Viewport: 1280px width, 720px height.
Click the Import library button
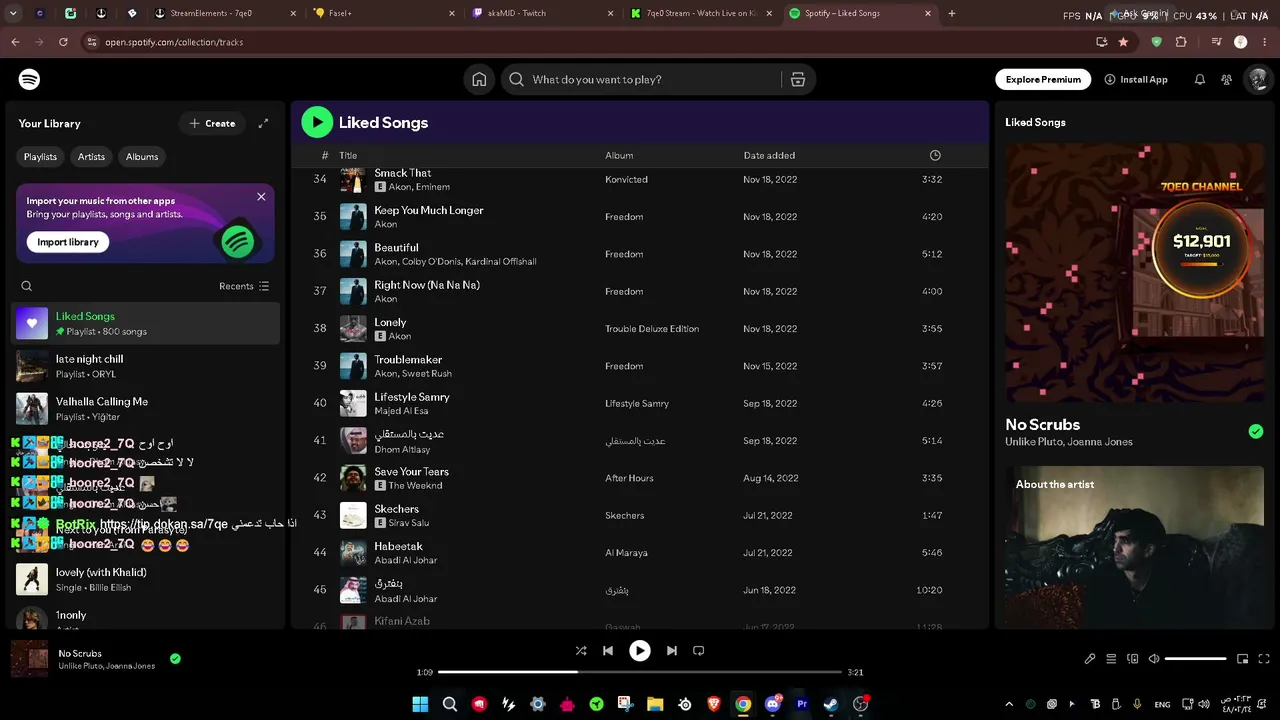click(68, 242)
